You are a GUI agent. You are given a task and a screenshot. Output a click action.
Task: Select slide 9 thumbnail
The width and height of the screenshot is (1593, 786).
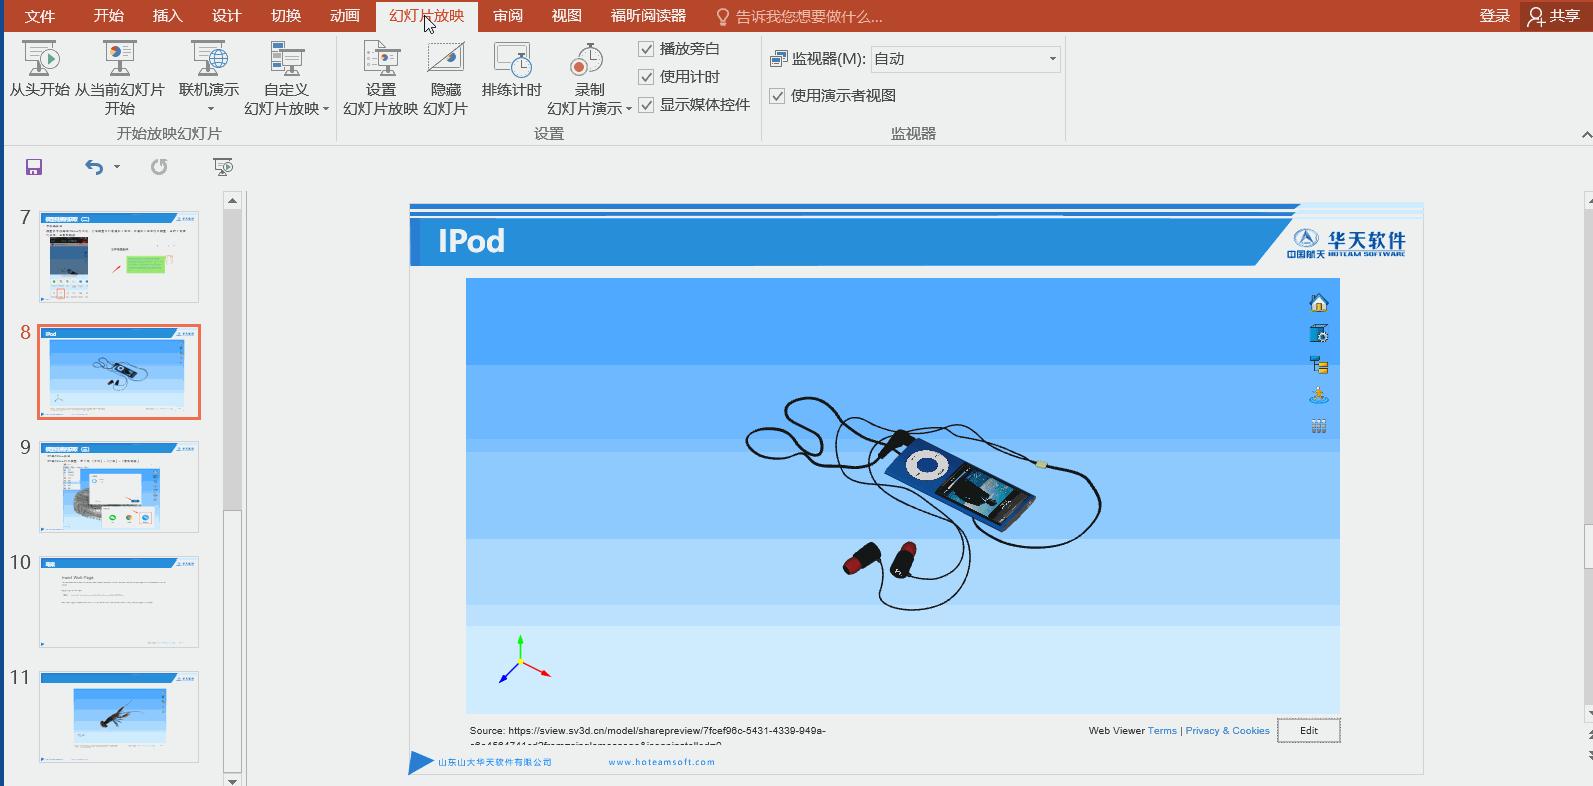coord(119,487)
